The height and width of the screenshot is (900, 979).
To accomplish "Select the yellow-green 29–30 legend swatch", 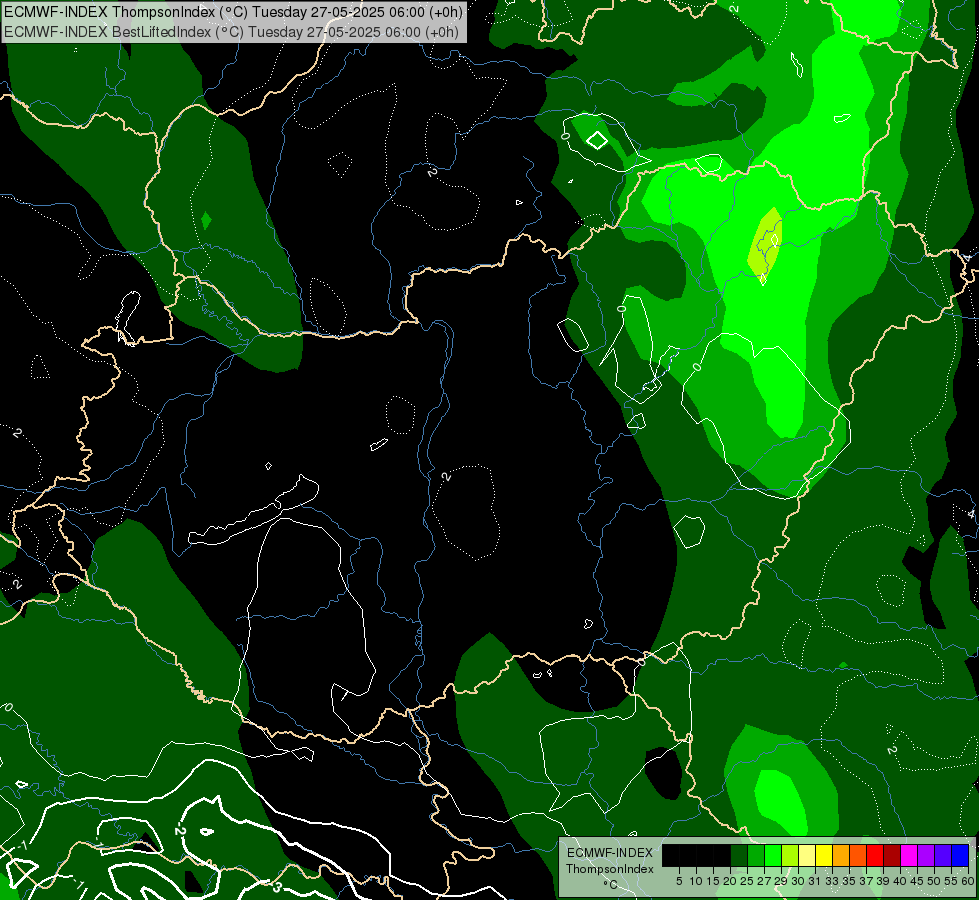I will (x=790, y=855).
